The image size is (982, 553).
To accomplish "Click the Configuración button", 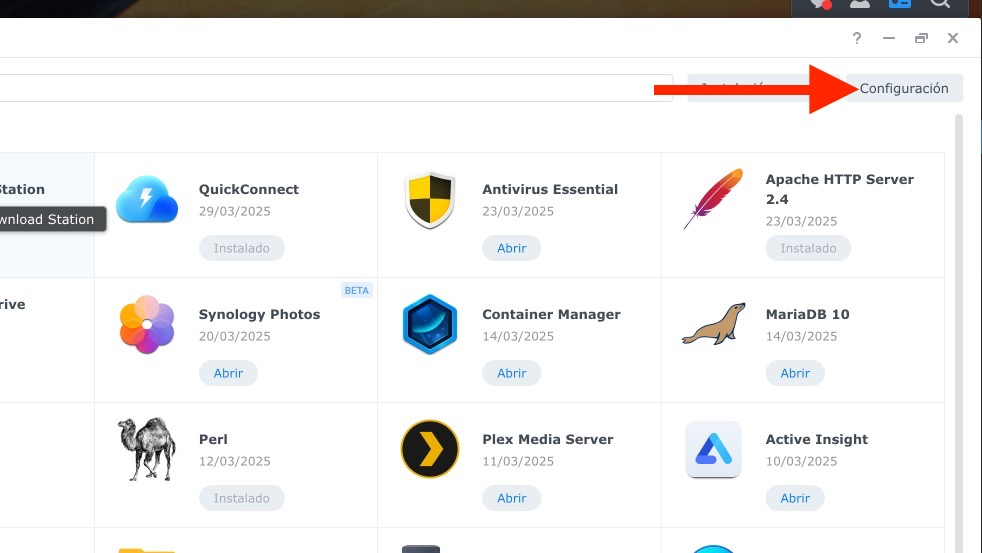I will tap(904, 88).
